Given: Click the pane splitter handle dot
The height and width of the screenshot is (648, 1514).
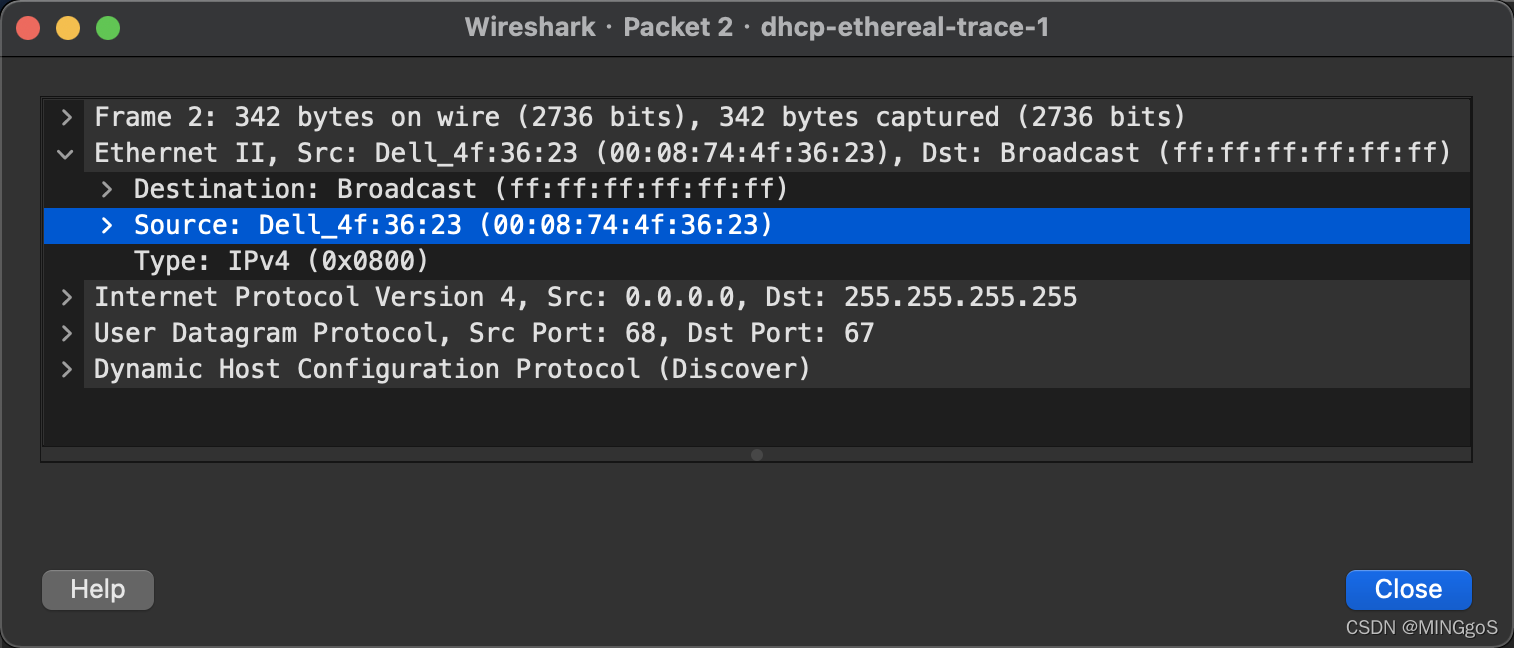Looking at the screenshot, I should coord(757,455).
